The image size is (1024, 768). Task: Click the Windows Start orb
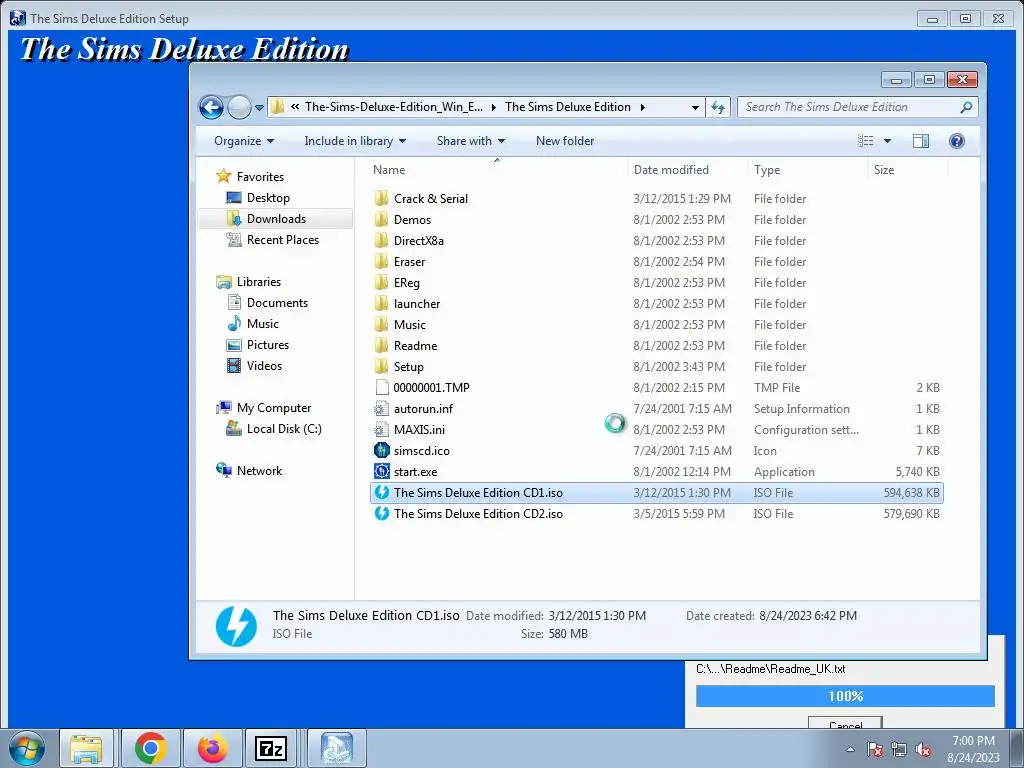click(x=27, y=749)
